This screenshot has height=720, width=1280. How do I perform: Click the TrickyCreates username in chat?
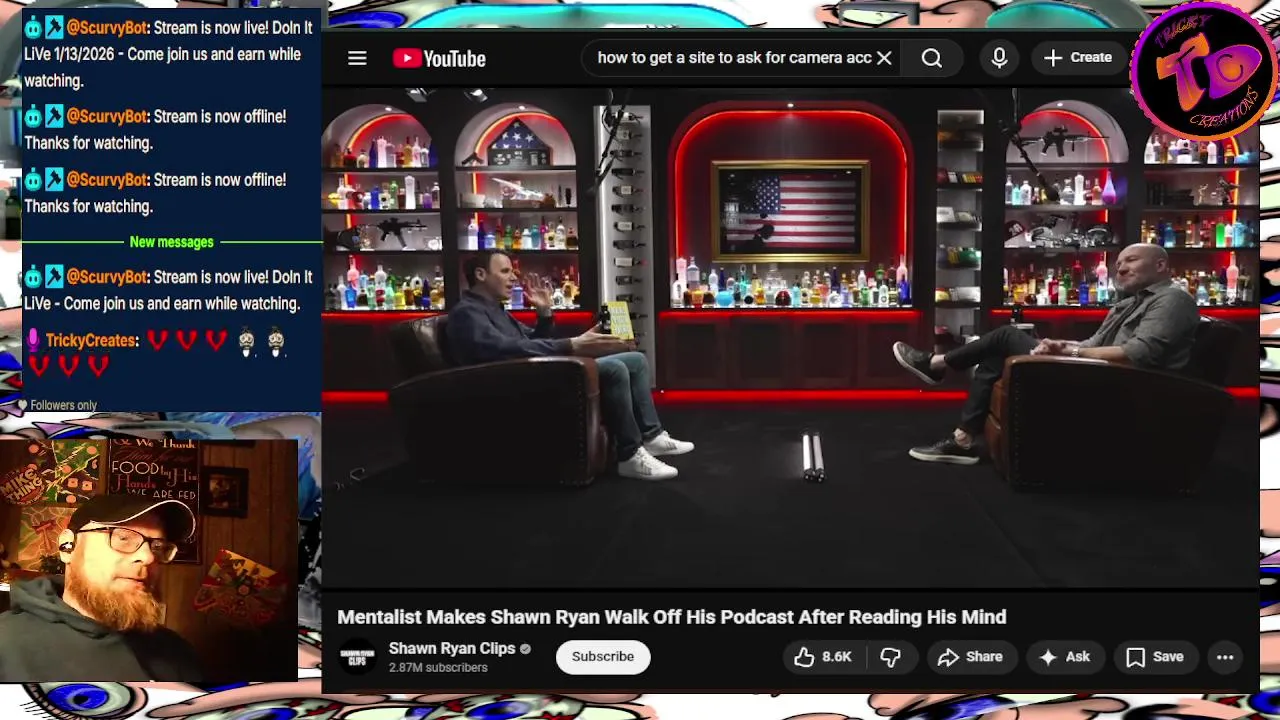pos(91,341)
